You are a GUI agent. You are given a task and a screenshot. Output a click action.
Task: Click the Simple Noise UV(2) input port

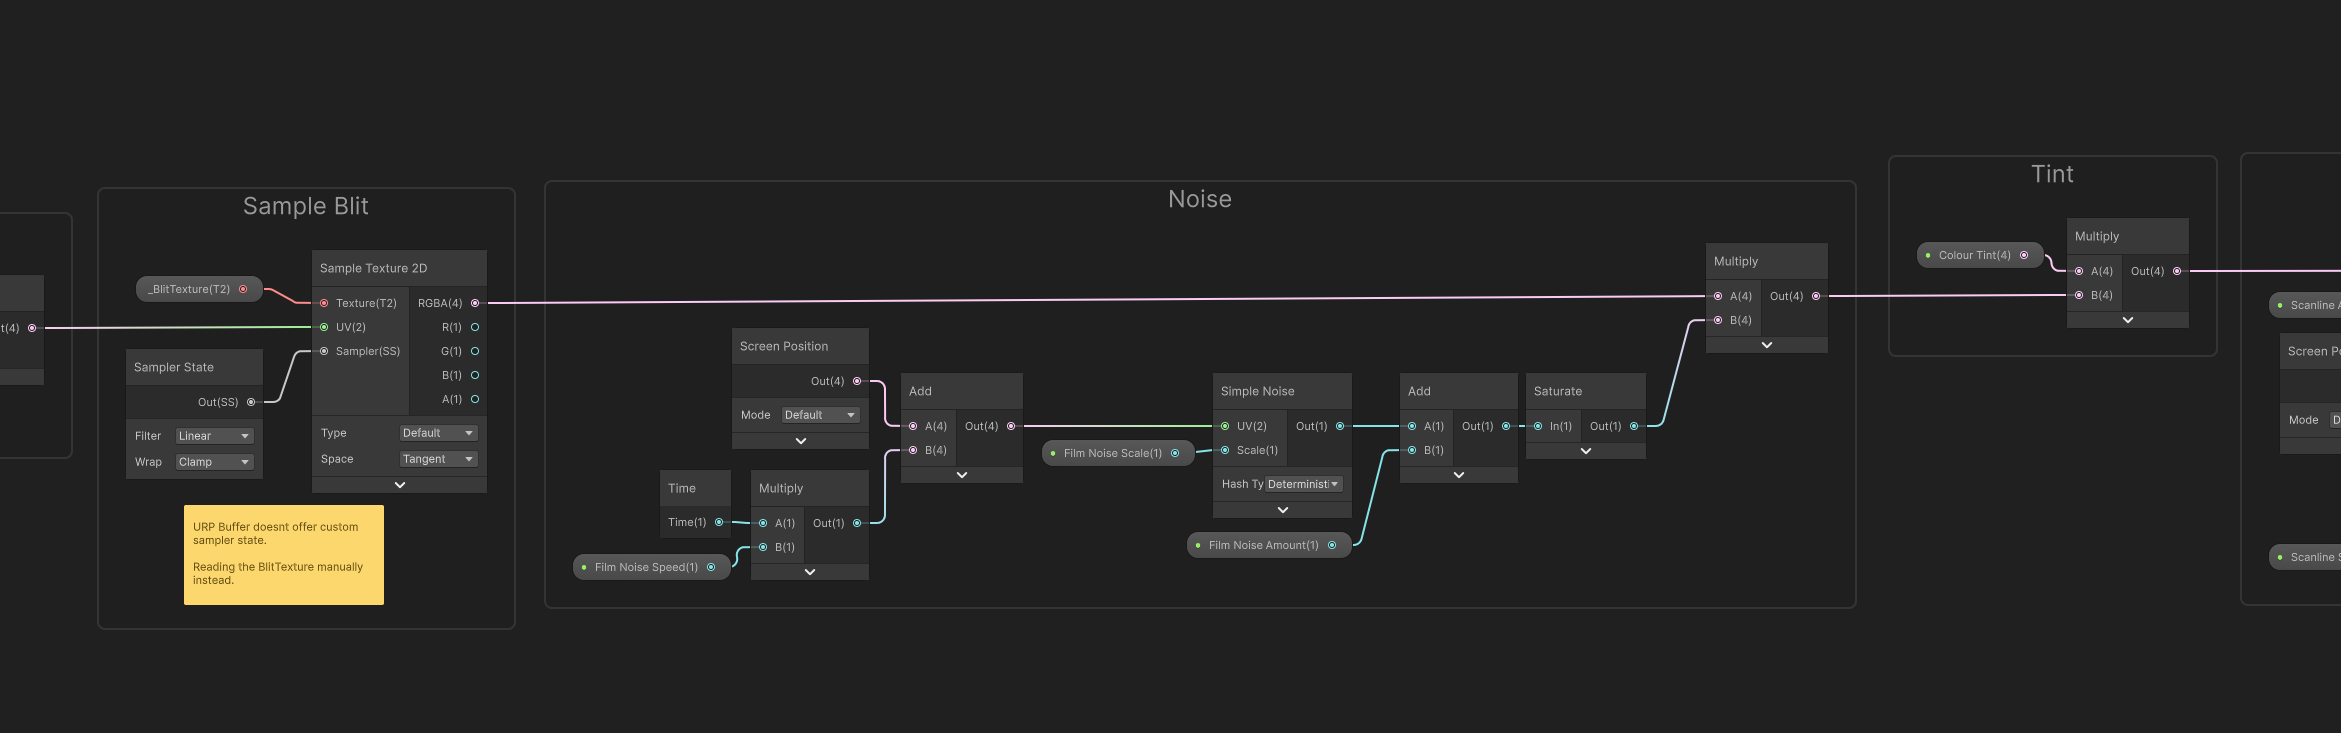pyautogui.click(x=1225, y=426)
